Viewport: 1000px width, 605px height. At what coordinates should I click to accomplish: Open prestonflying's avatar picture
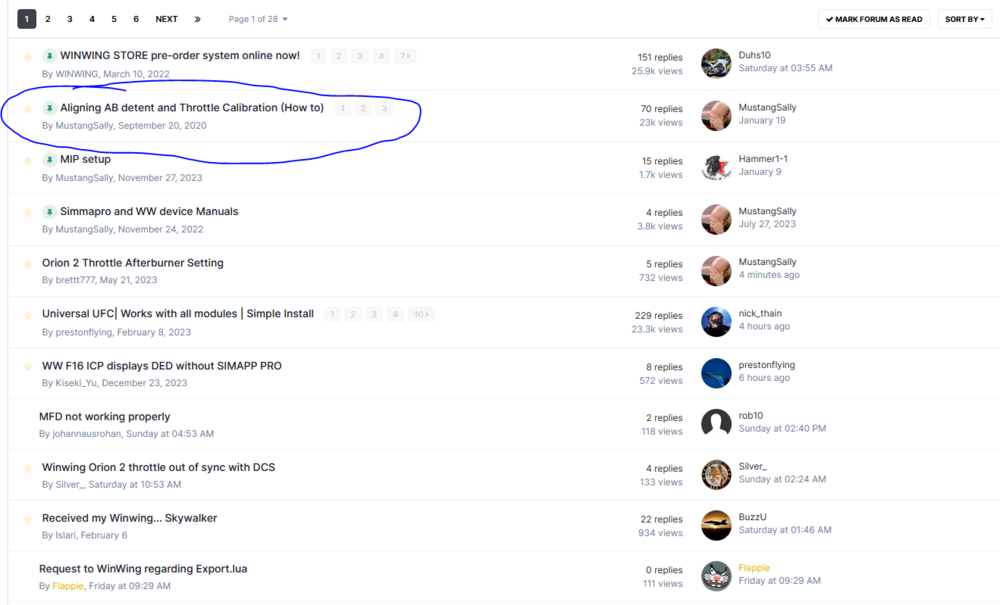point(716,373)
